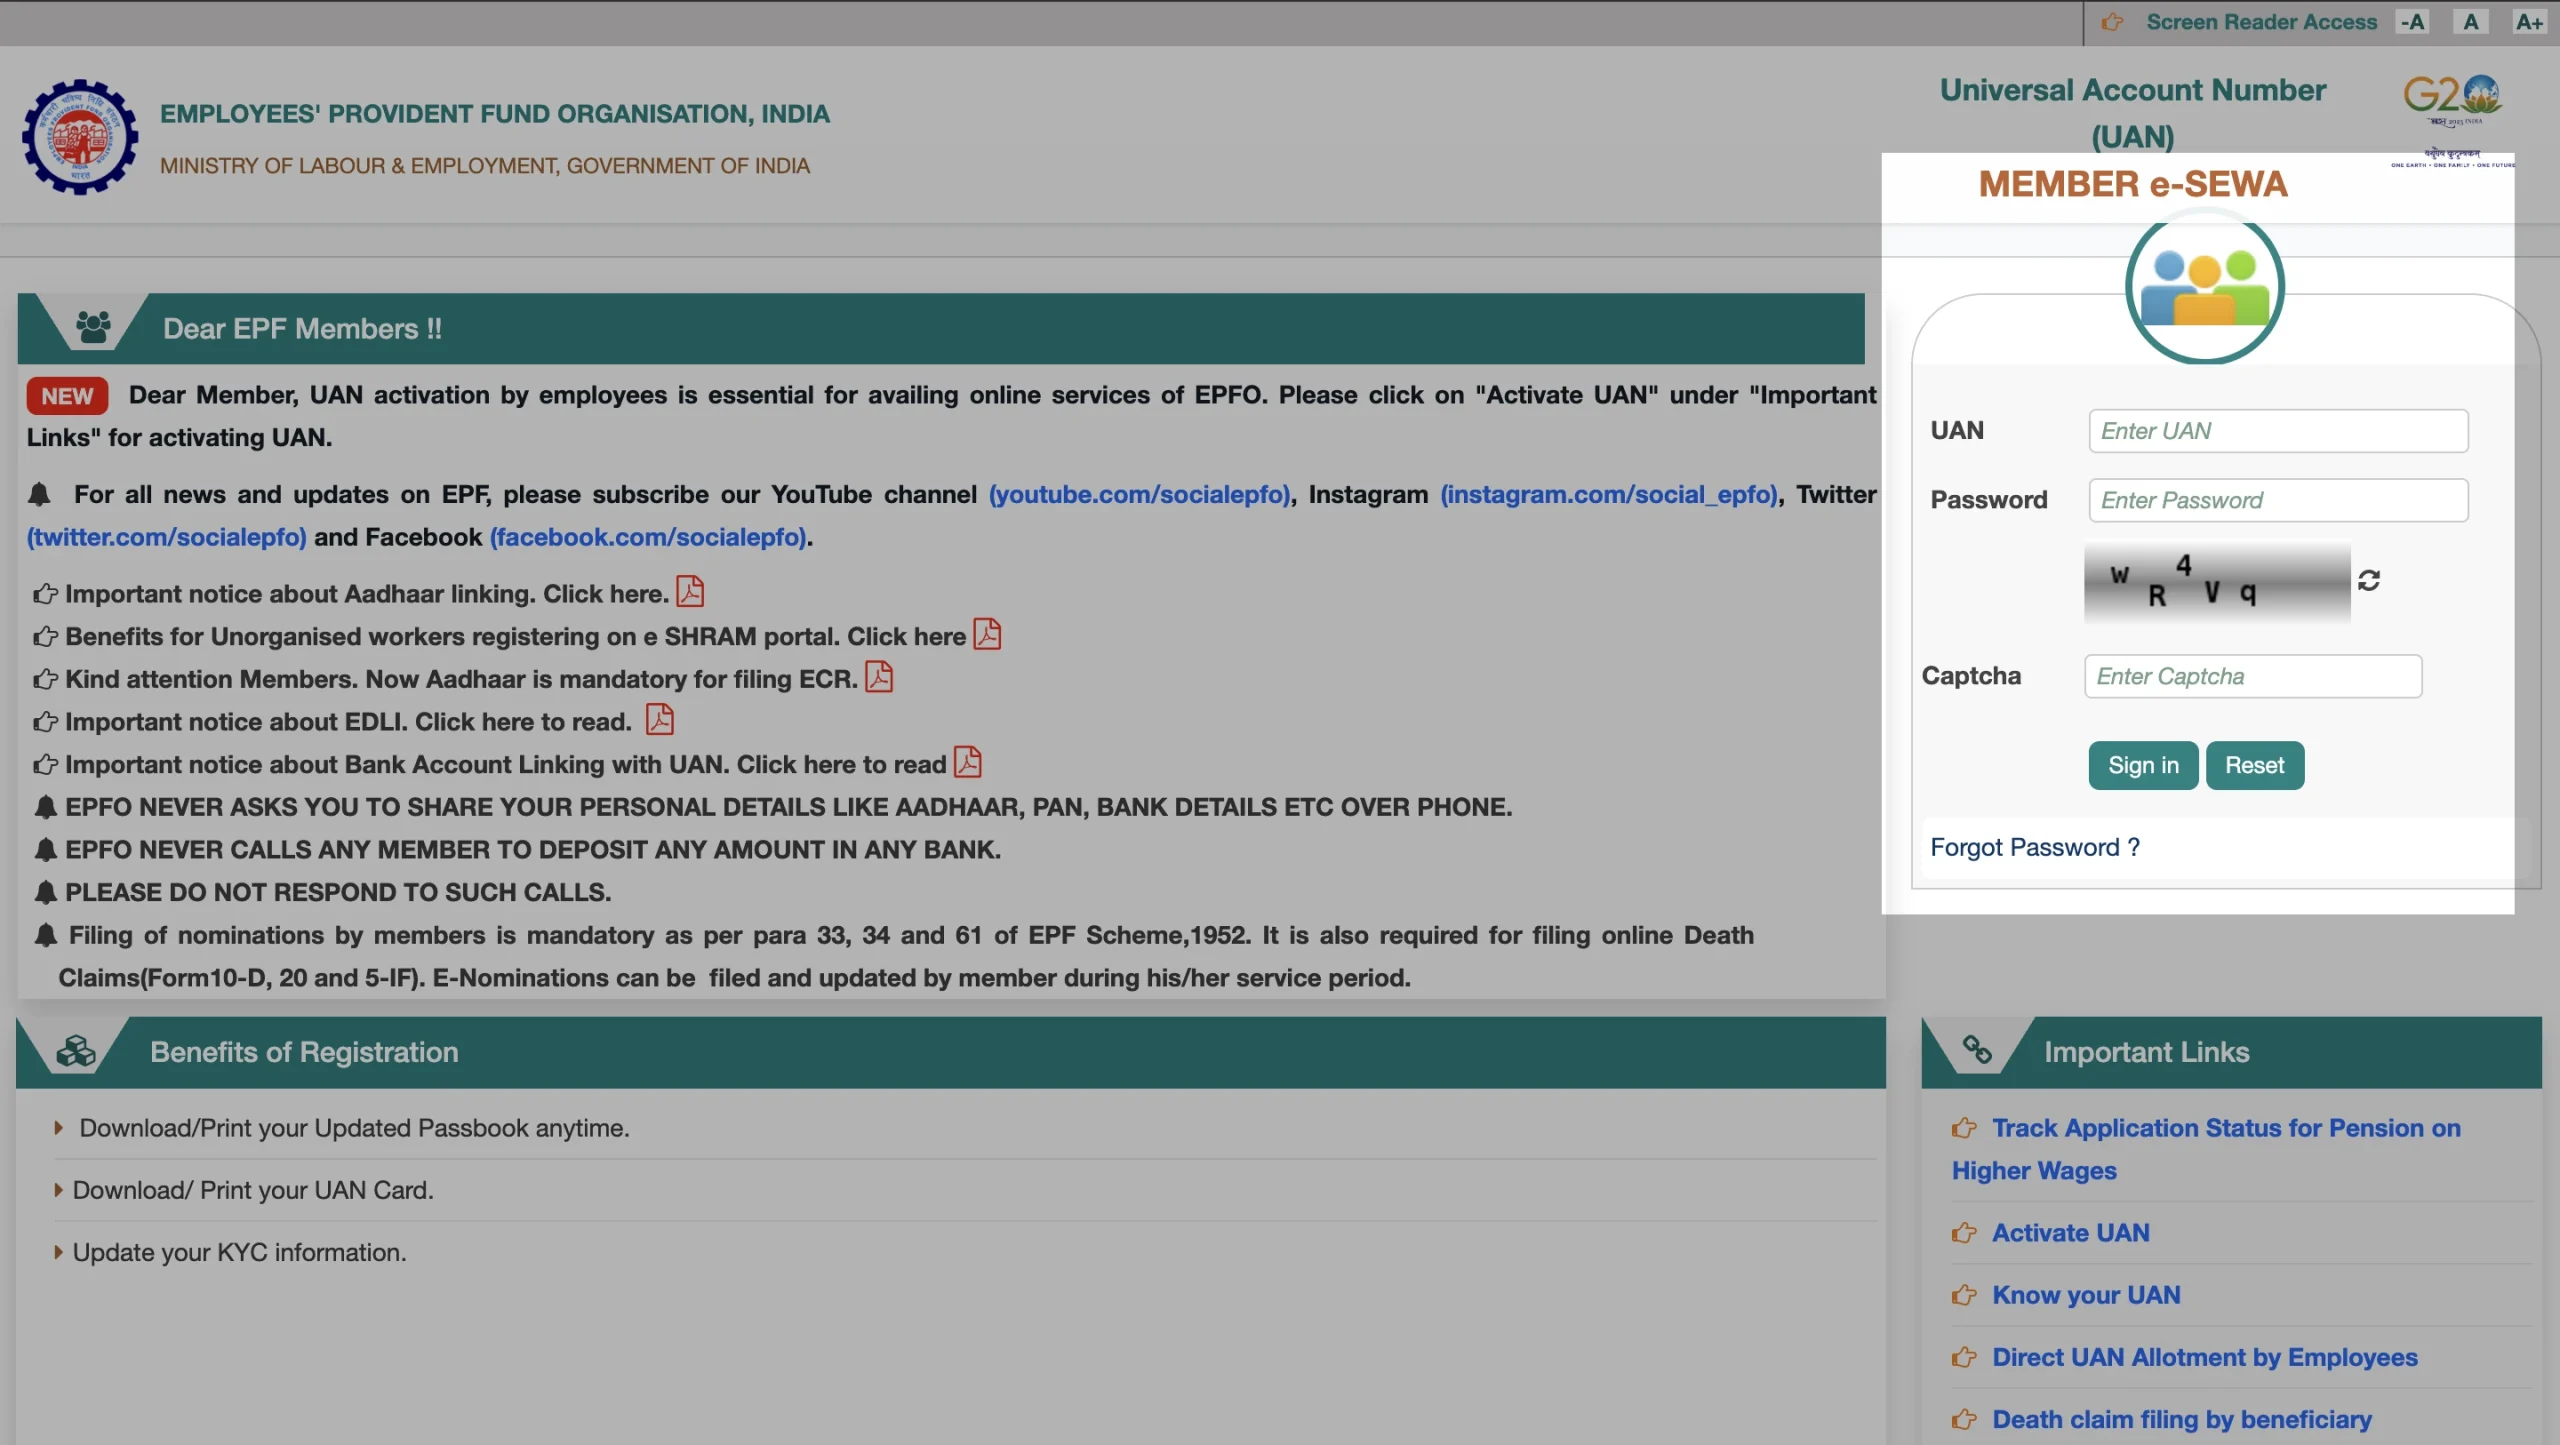Reset font size with the A button
The height and width of the screenshot is (1445, 2560).
point(2471,22)
